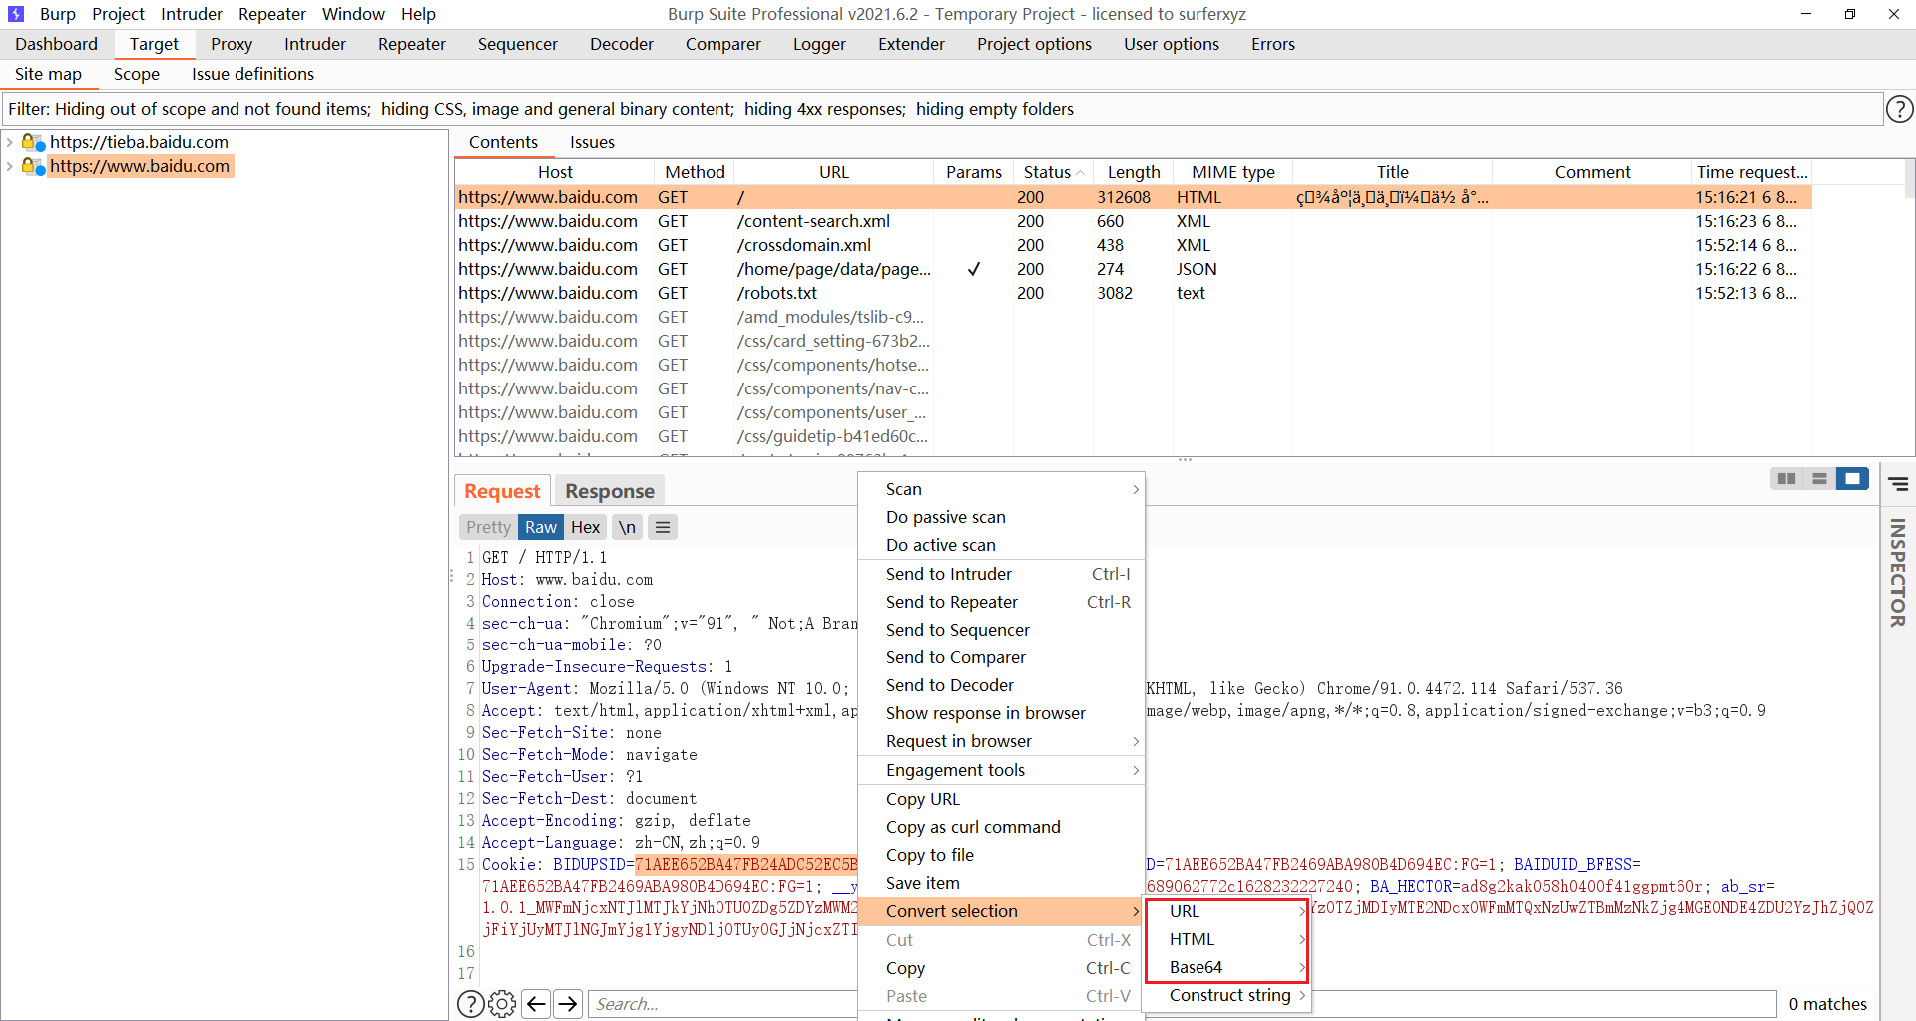
Task: Sort the table by Status column
Action: pyautogui.click(x=1053, y=172)
